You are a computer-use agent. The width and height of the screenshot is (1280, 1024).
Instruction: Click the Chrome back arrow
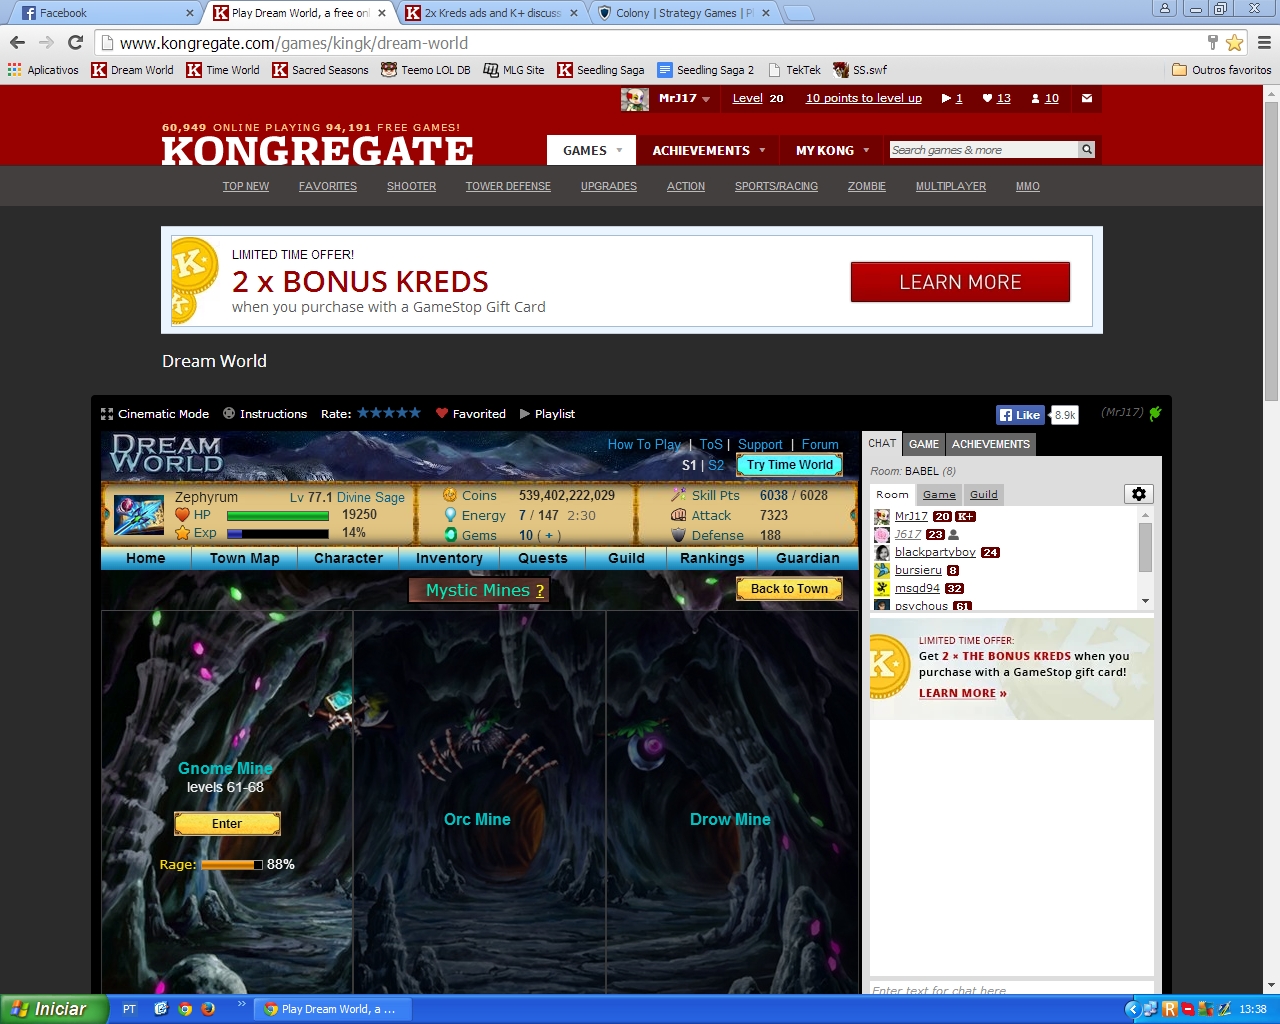pyautogui.click(x=17, y=43)
